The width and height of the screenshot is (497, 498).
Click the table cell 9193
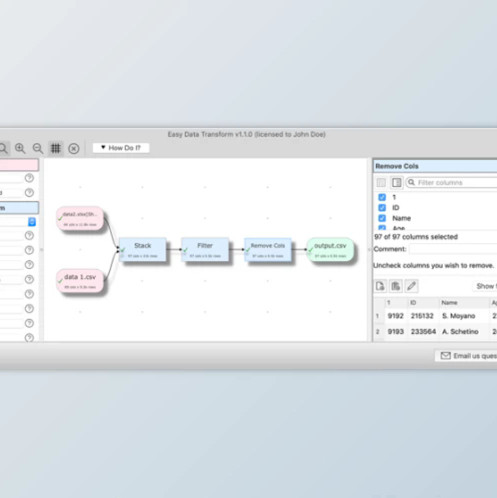pyautogui.click(x=396, y=332)
